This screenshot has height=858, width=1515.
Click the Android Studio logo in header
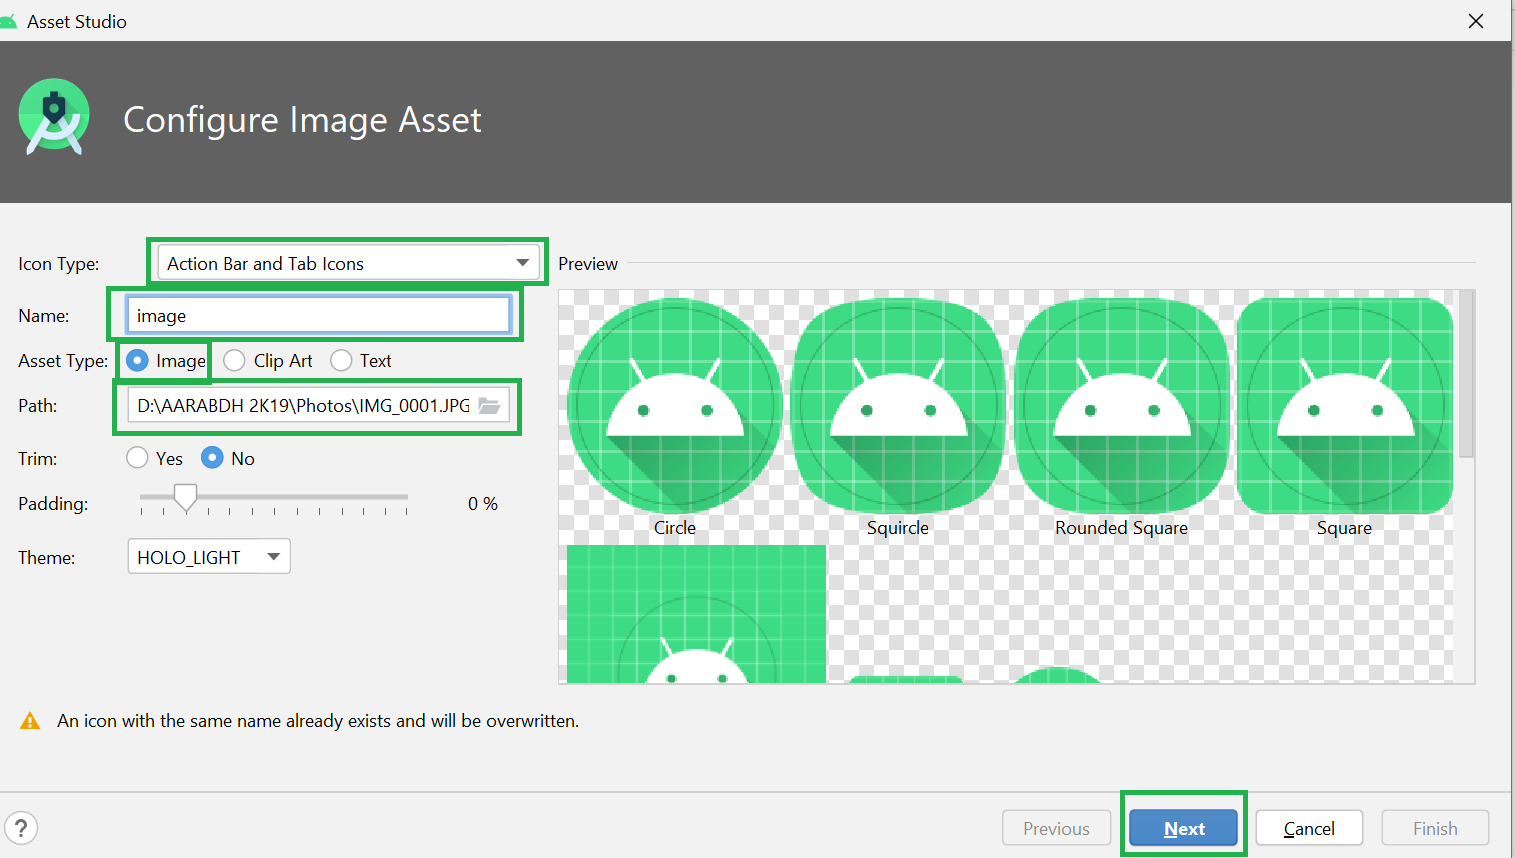coord(54,117)
